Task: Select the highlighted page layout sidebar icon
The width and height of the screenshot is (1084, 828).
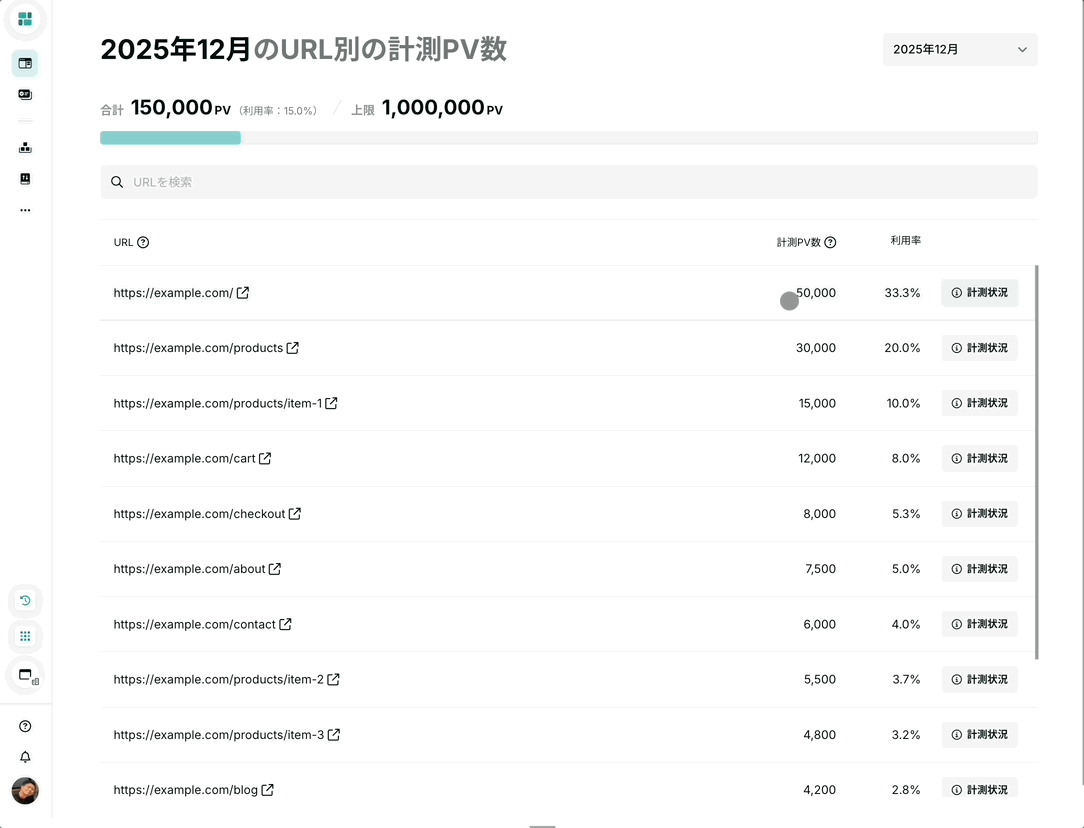Action: 25,64
